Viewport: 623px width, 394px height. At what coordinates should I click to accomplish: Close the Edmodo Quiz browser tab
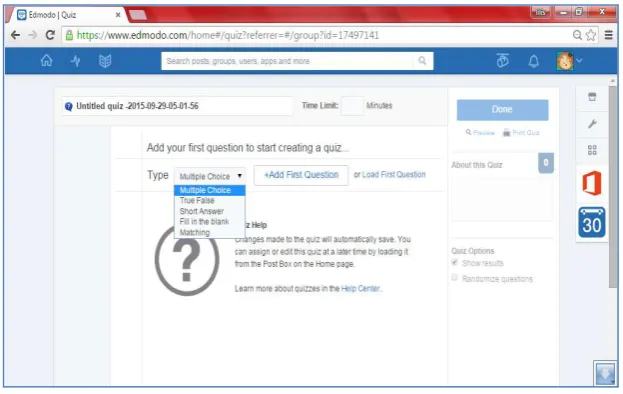pyautogui.click(x=118, y=15)
